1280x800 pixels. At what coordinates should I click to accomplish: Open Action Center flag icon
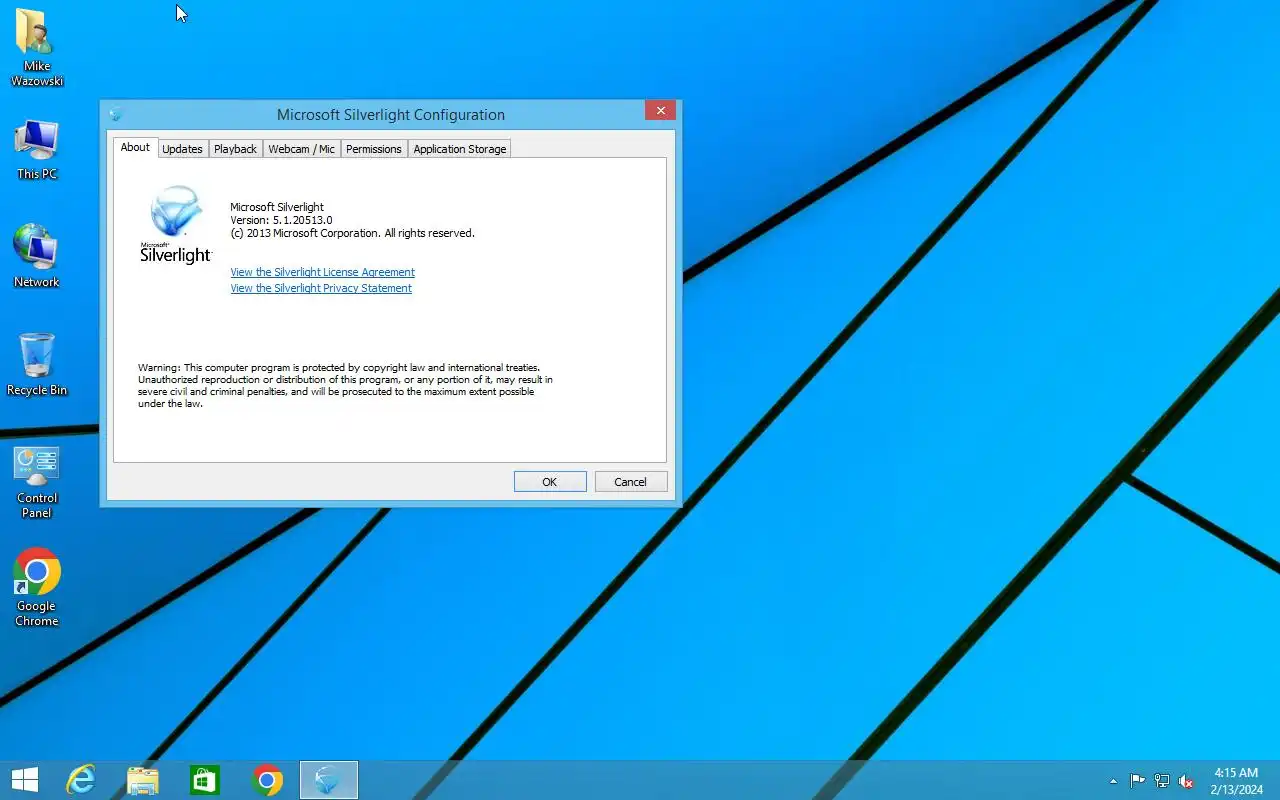pos(1138,781)
